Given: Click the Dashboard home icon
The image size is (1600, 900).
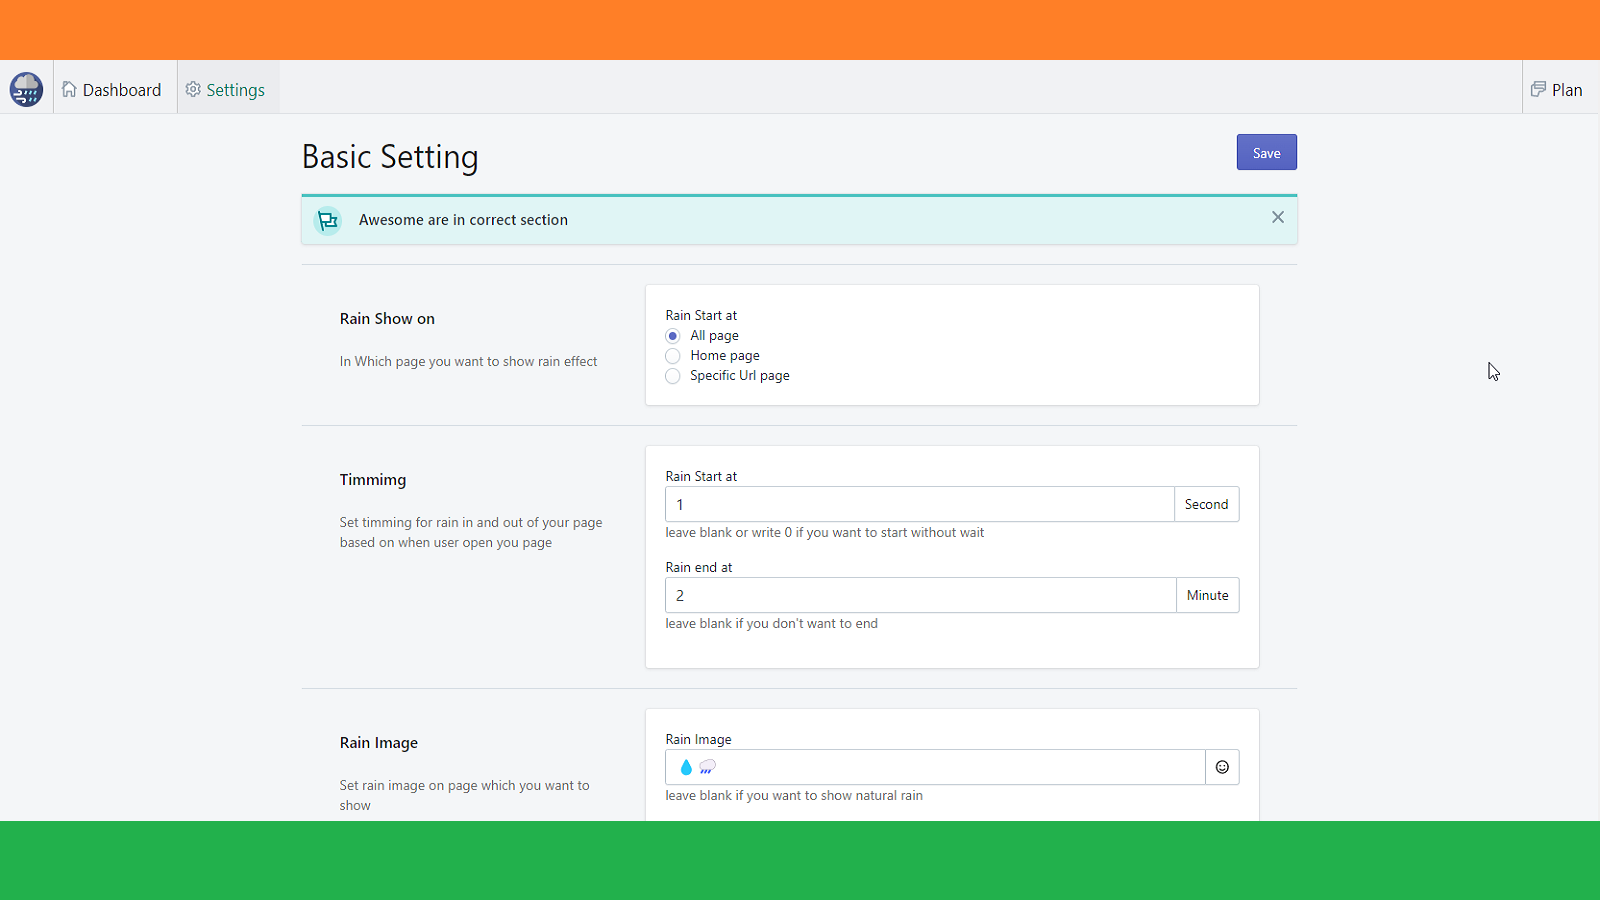Looking at the screenshot, I should [x=69, y=90].
